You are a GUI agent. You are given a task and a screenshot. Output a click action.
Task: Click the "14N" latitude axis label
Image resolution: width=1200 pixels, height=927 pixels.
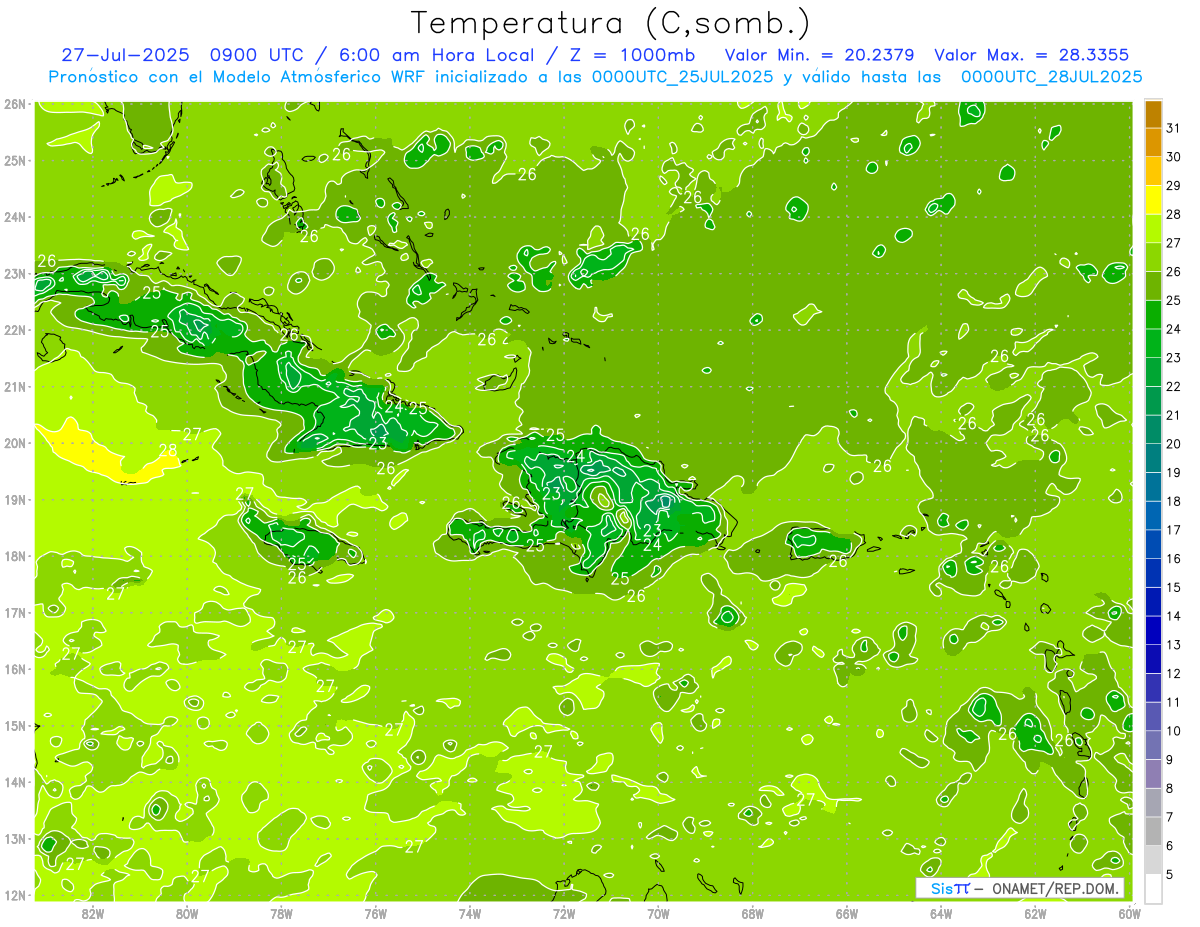pyautogui.click(x=14, y=782)
